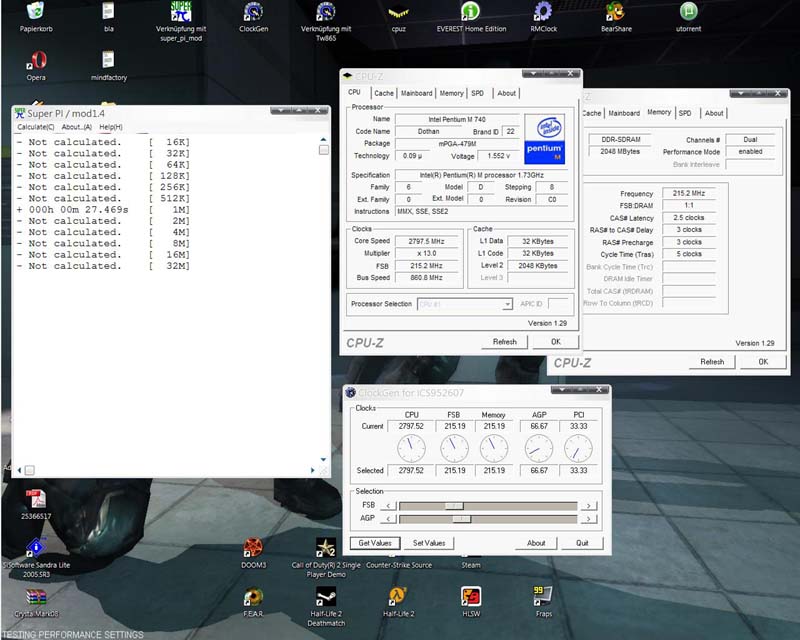800x640 pixels.
Task: Open the About..(A) menu in Super PI
Action: click(77, 127)
